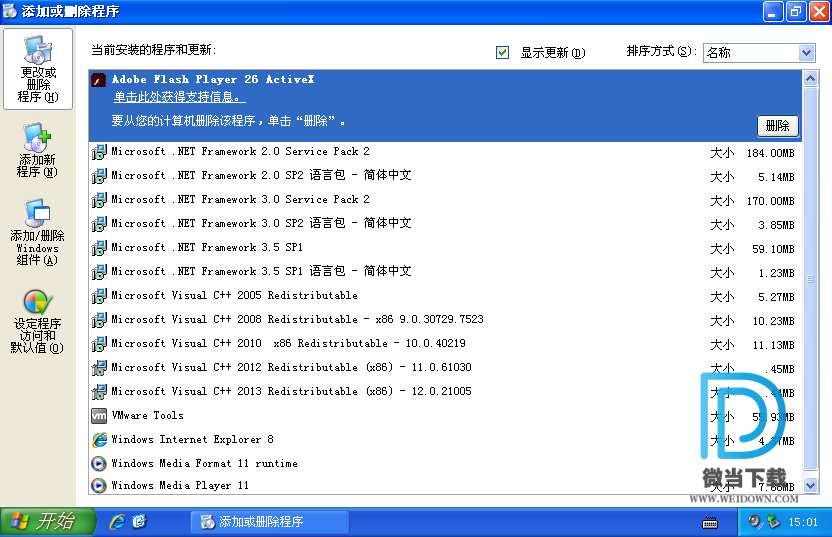Click the 184.00MB size value

pyautogui.click(x=770, y=153)
